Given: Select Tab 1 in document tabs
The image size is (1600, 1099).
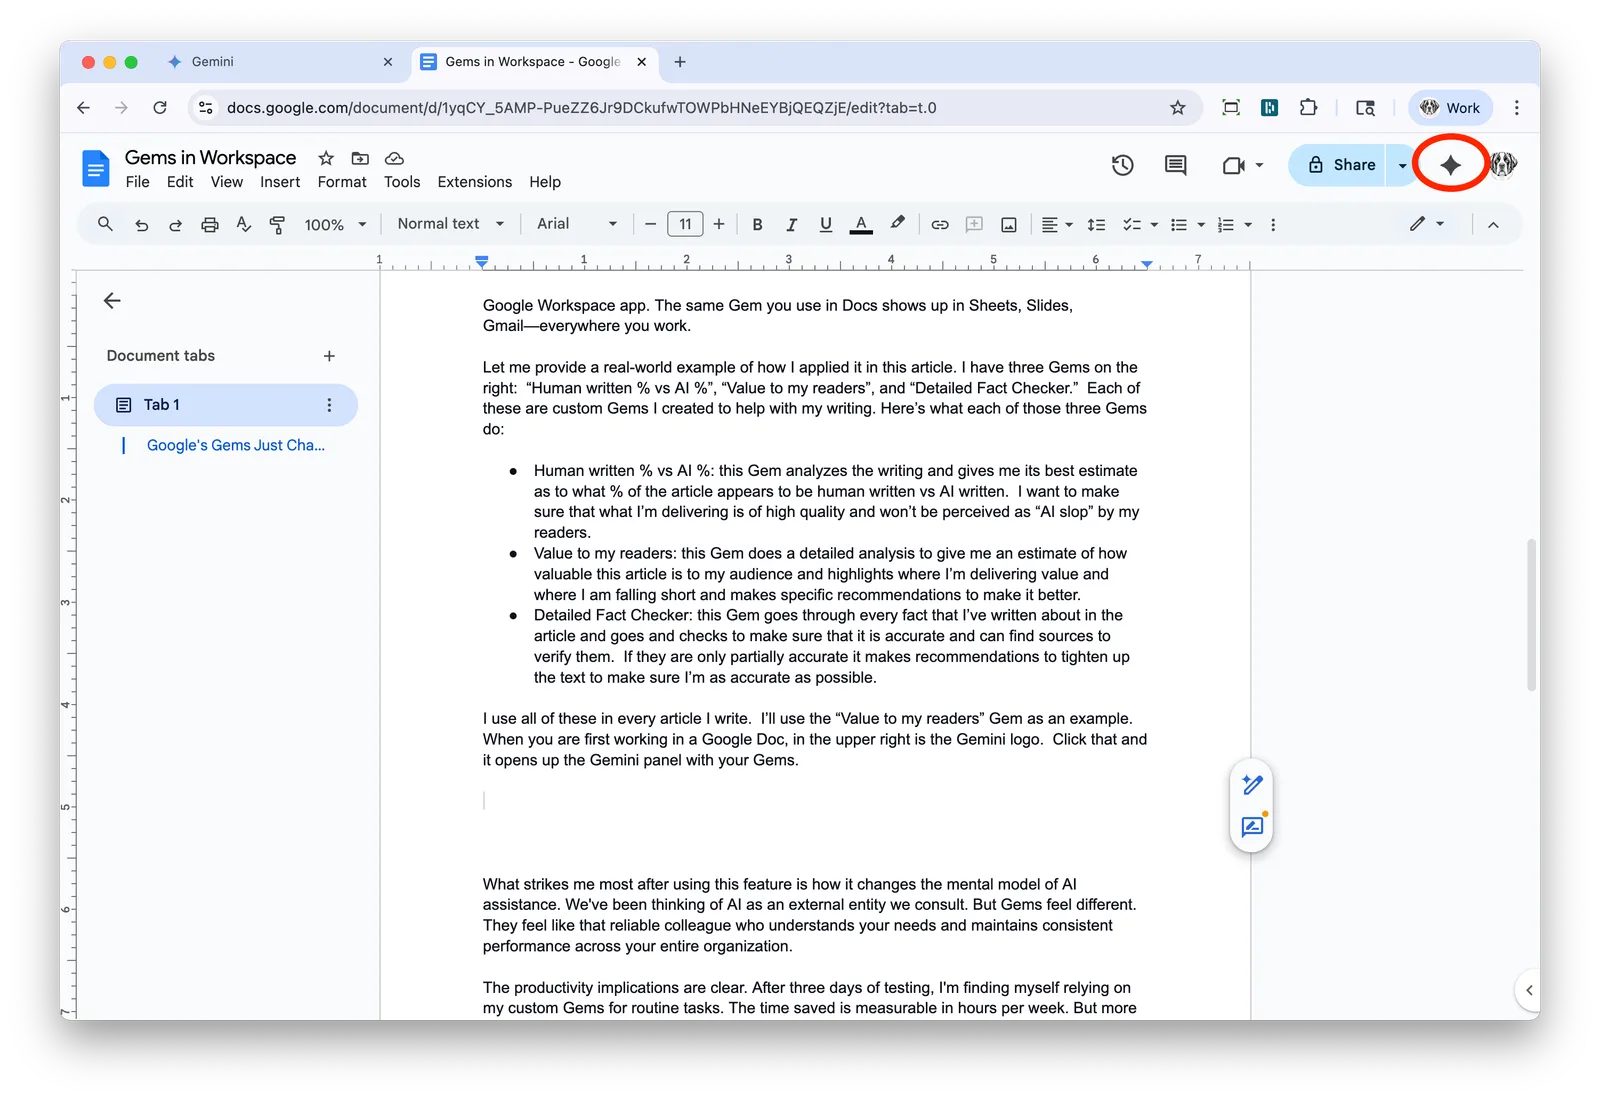Looking at the screenshot, I should 225,405.
